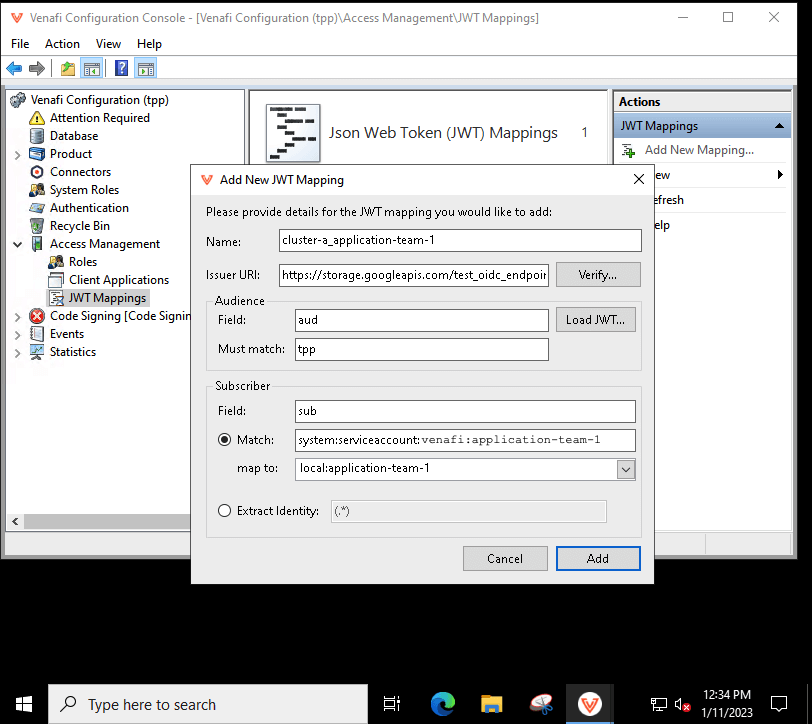The image size is (812, 724).
Task: Click the Code Signing red error icon
Action: [x=37, y=316]
